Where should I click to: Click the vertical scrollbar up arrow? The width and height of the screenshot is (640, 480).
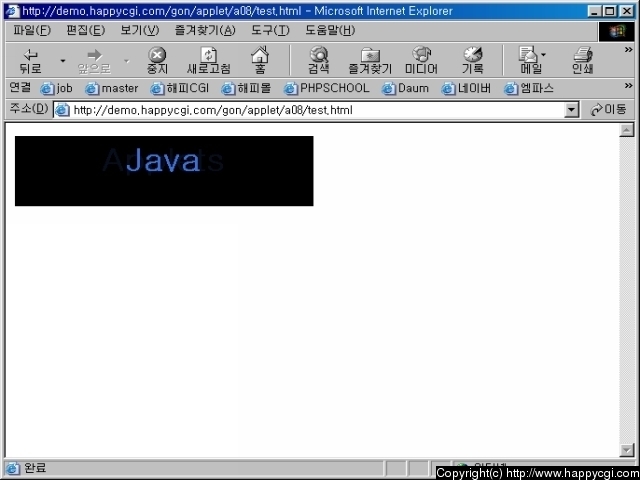pos(627,130)
